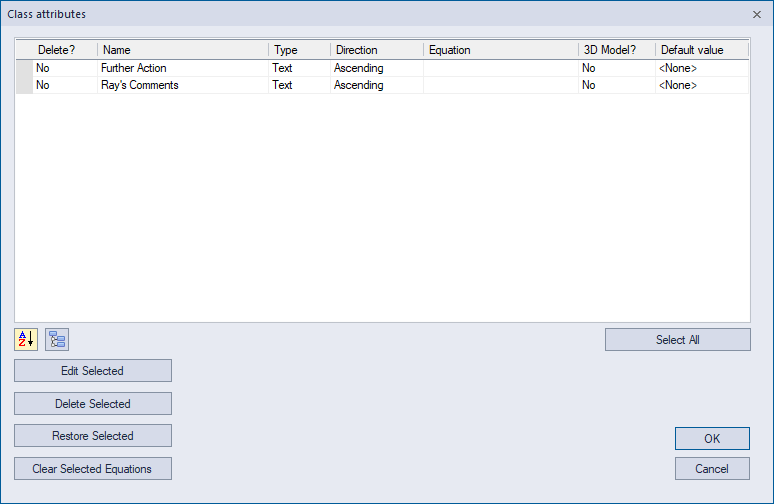Click Delete Selected button

click(x=93, y=404)
